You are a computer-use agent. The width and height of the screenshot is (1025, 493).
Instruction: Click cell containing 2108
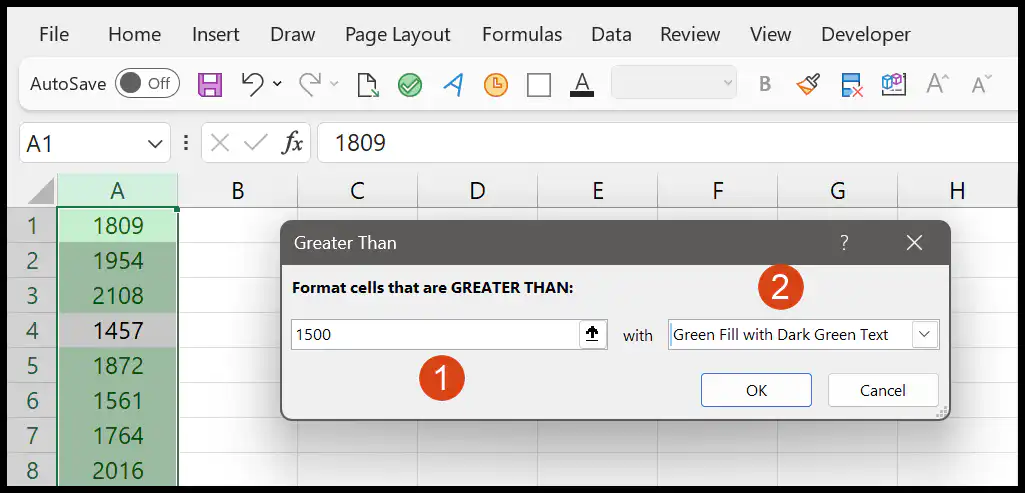[x=118, y=296]
